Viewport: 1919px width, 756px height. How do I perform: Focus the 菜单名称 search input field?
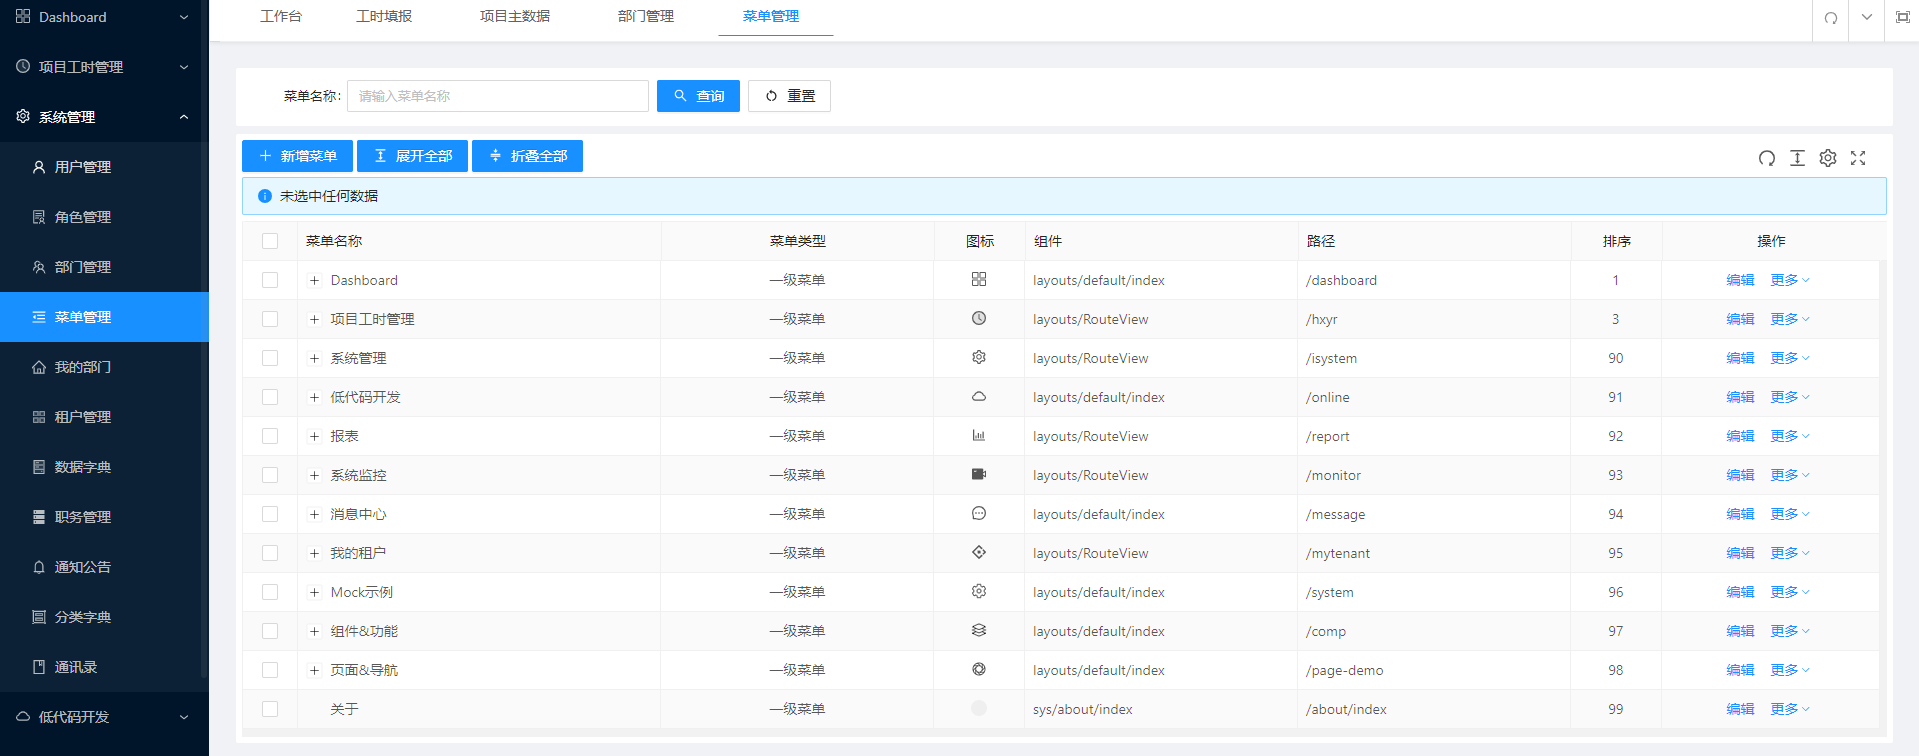pyautogui.click(x=498, y=96)
